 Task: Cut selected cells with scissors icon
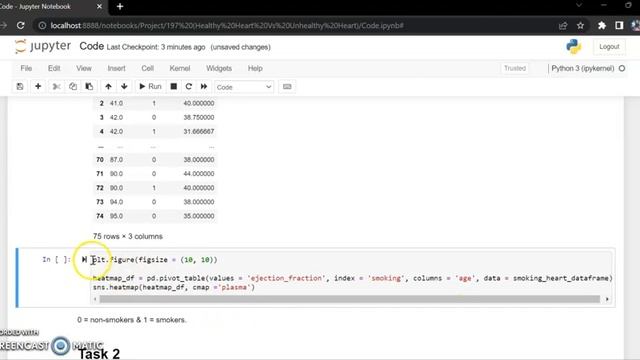pos(56,87)
